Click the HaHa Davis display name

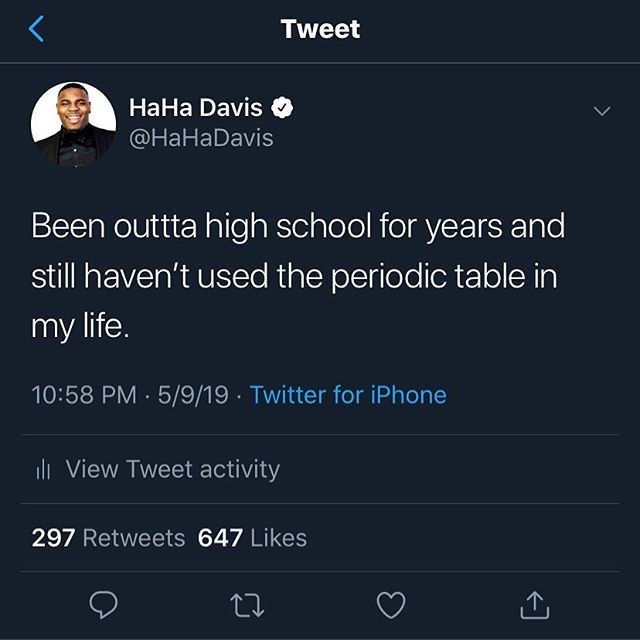pos(194,108)
